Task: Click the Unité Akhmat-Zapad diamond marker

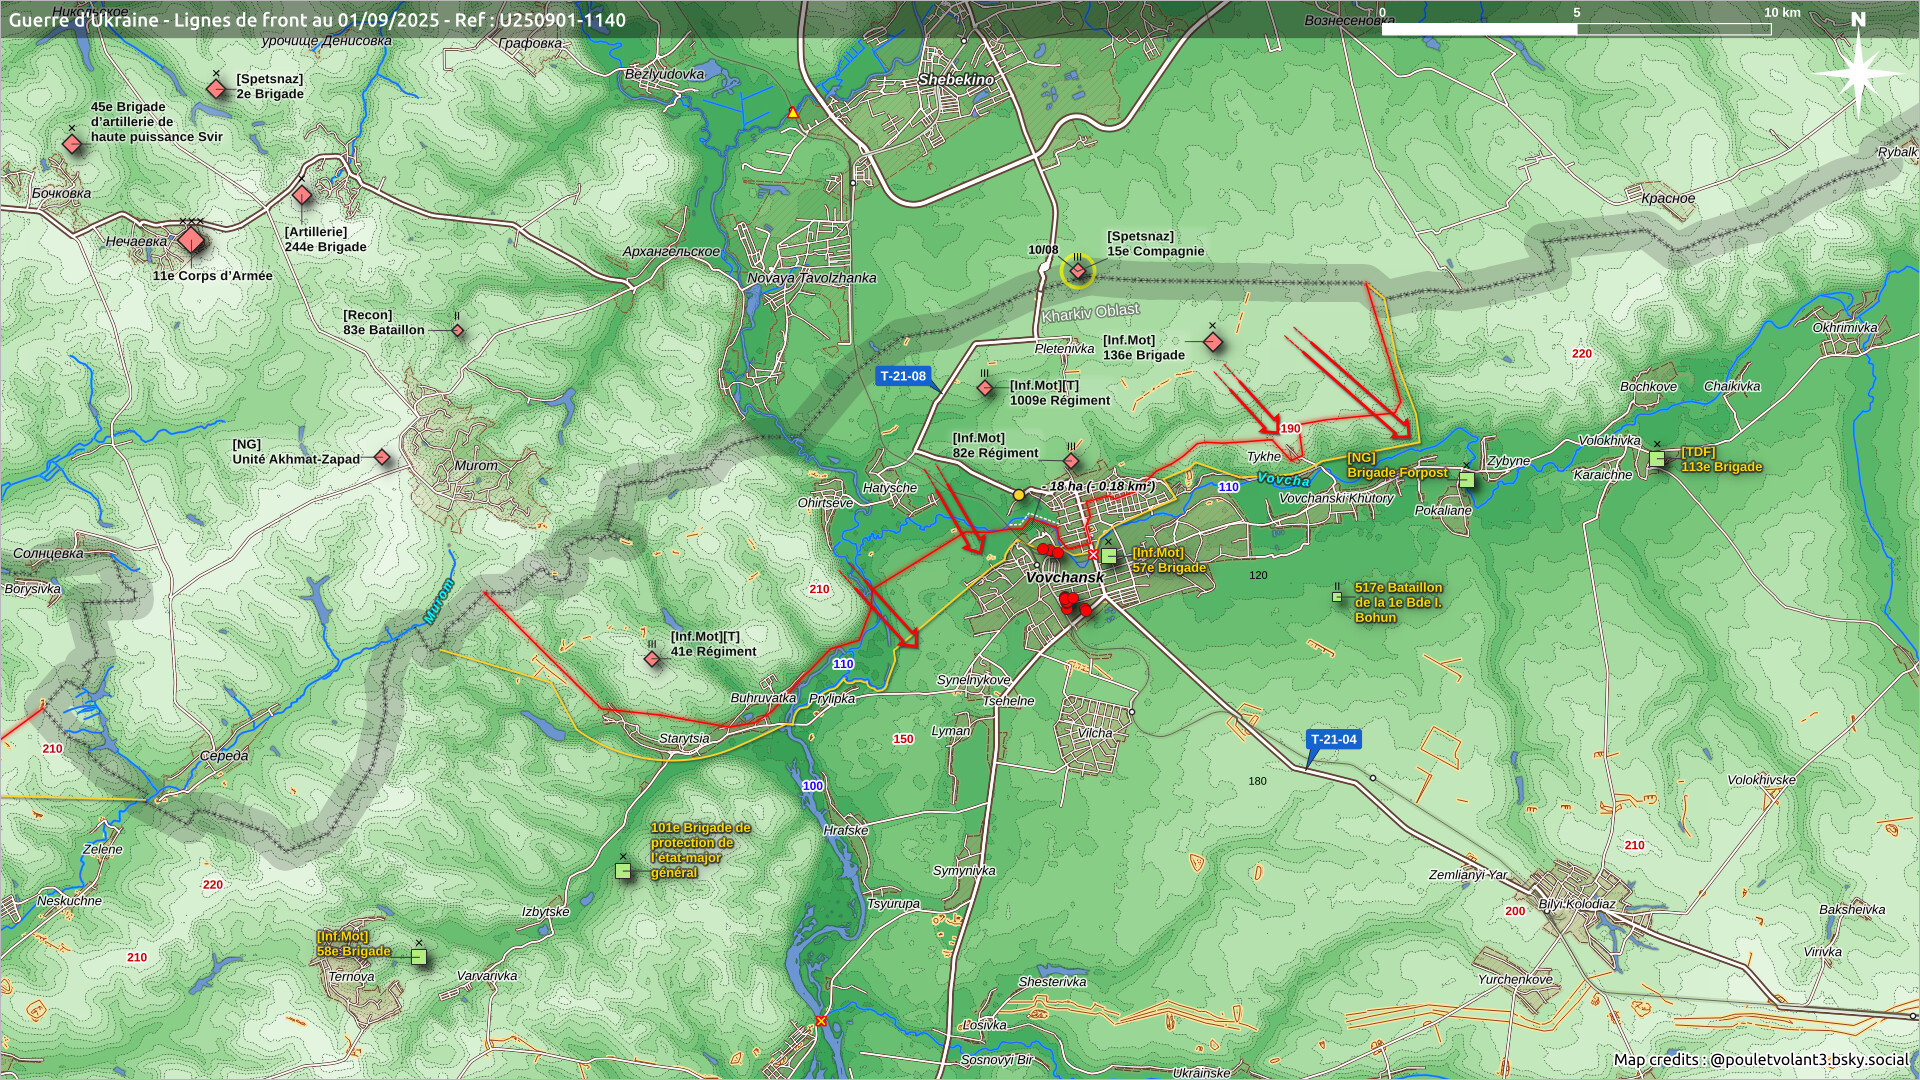Action: tap(382, 458)
